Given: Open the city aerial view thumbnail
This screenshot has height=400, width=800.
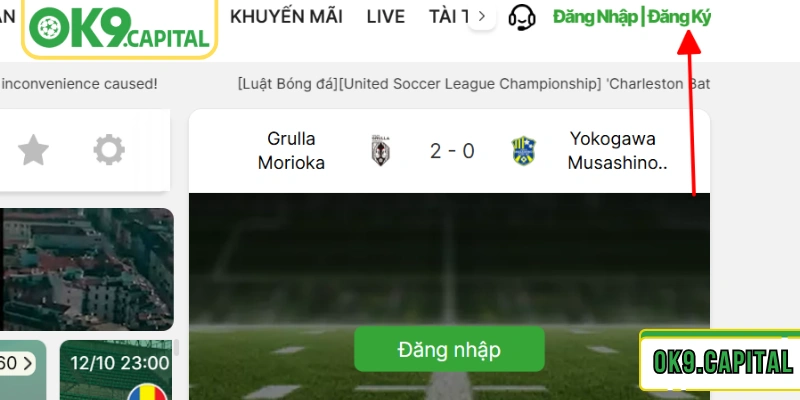Looking at the screenshot, I should pos(87,269).
